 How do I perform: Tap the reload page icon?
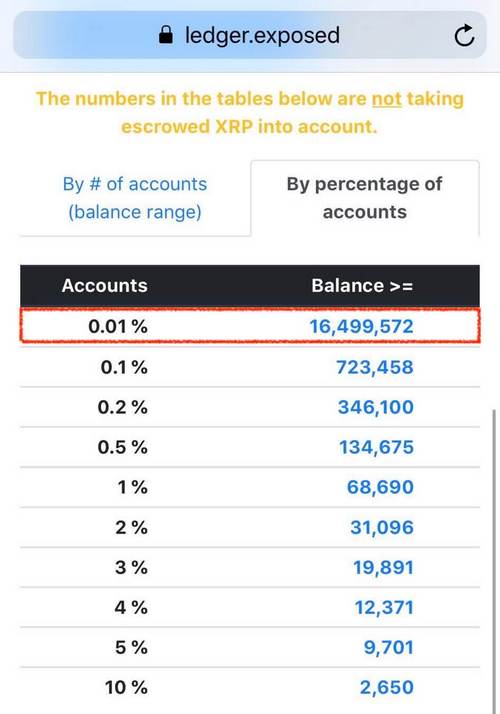tap(464, 36)
